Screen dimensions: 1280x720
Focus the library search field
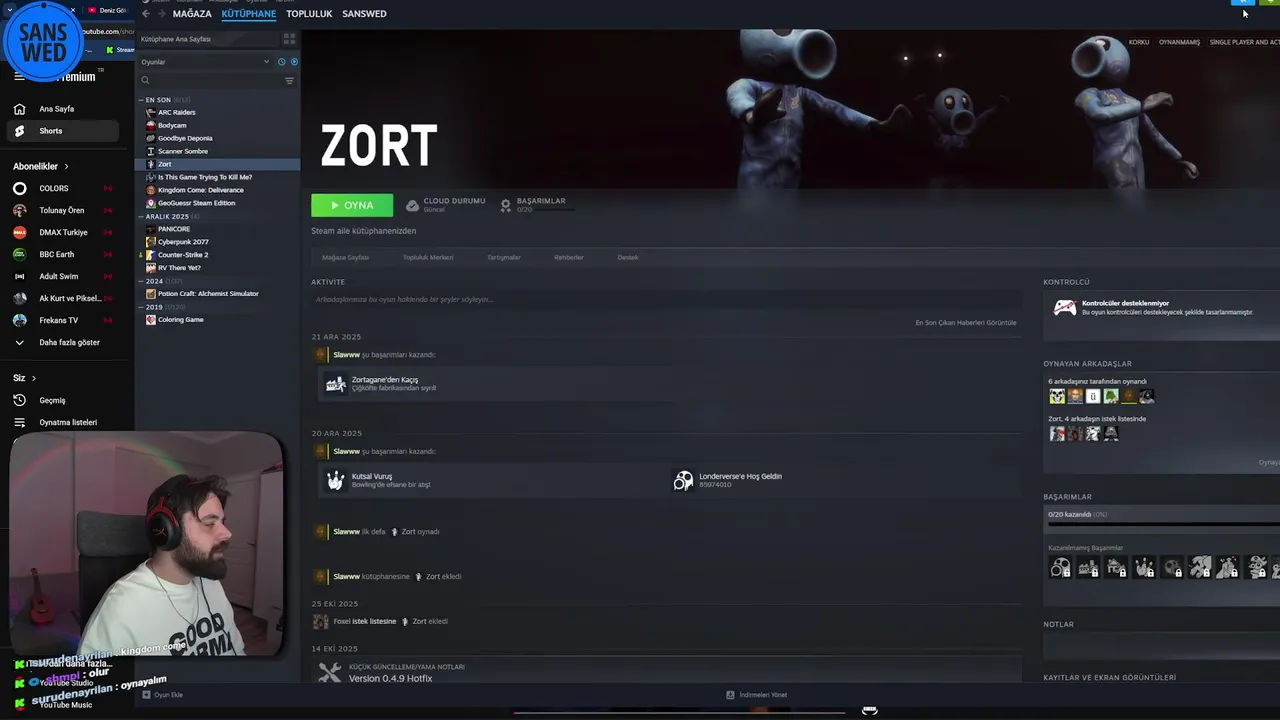210,80
